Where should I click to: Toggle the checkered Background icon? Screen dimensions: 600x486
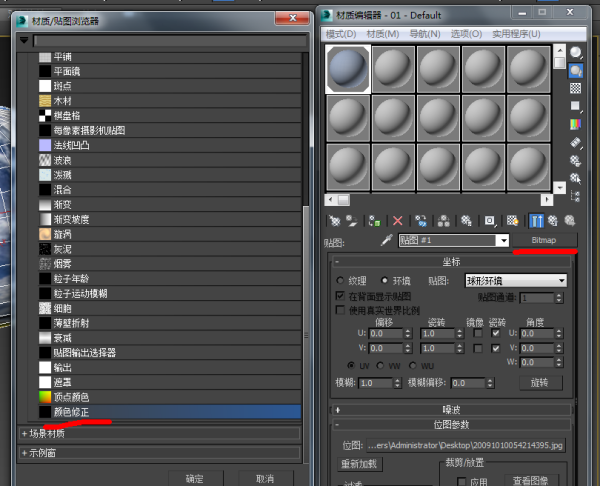(576, 88)
